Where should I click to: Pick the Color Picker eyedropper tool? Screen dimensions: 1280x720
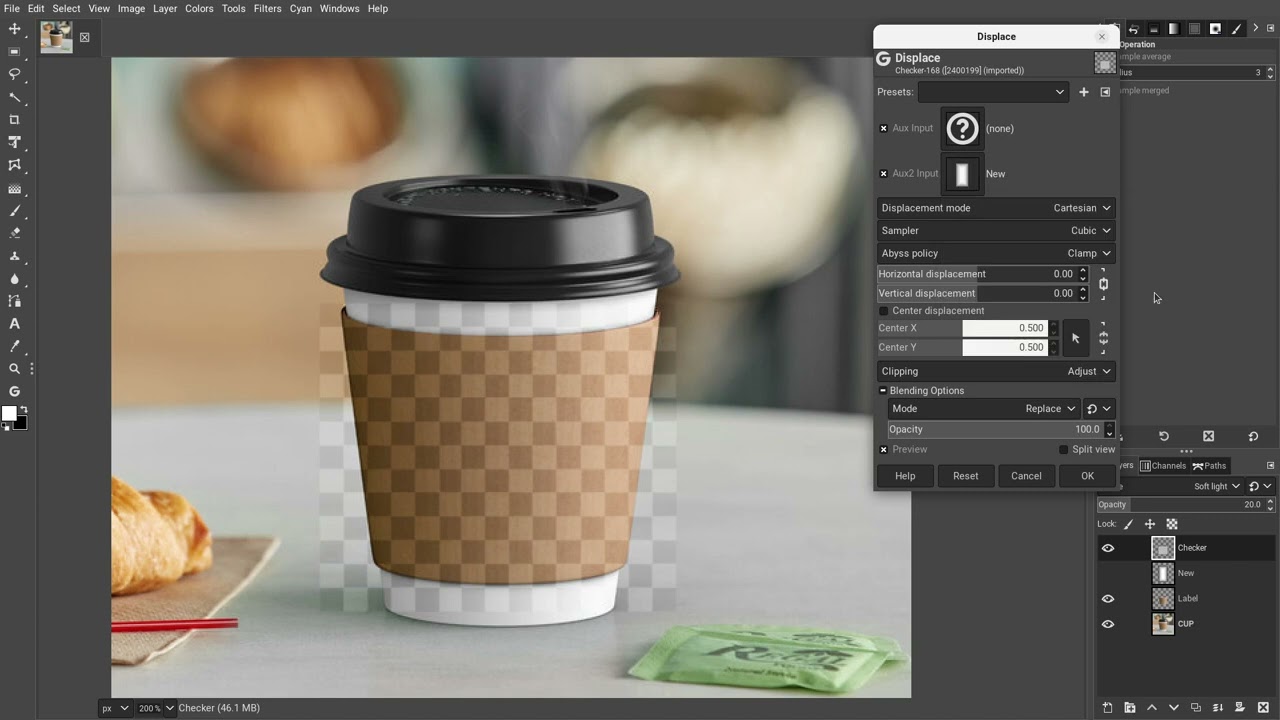(x=14, y=346)
